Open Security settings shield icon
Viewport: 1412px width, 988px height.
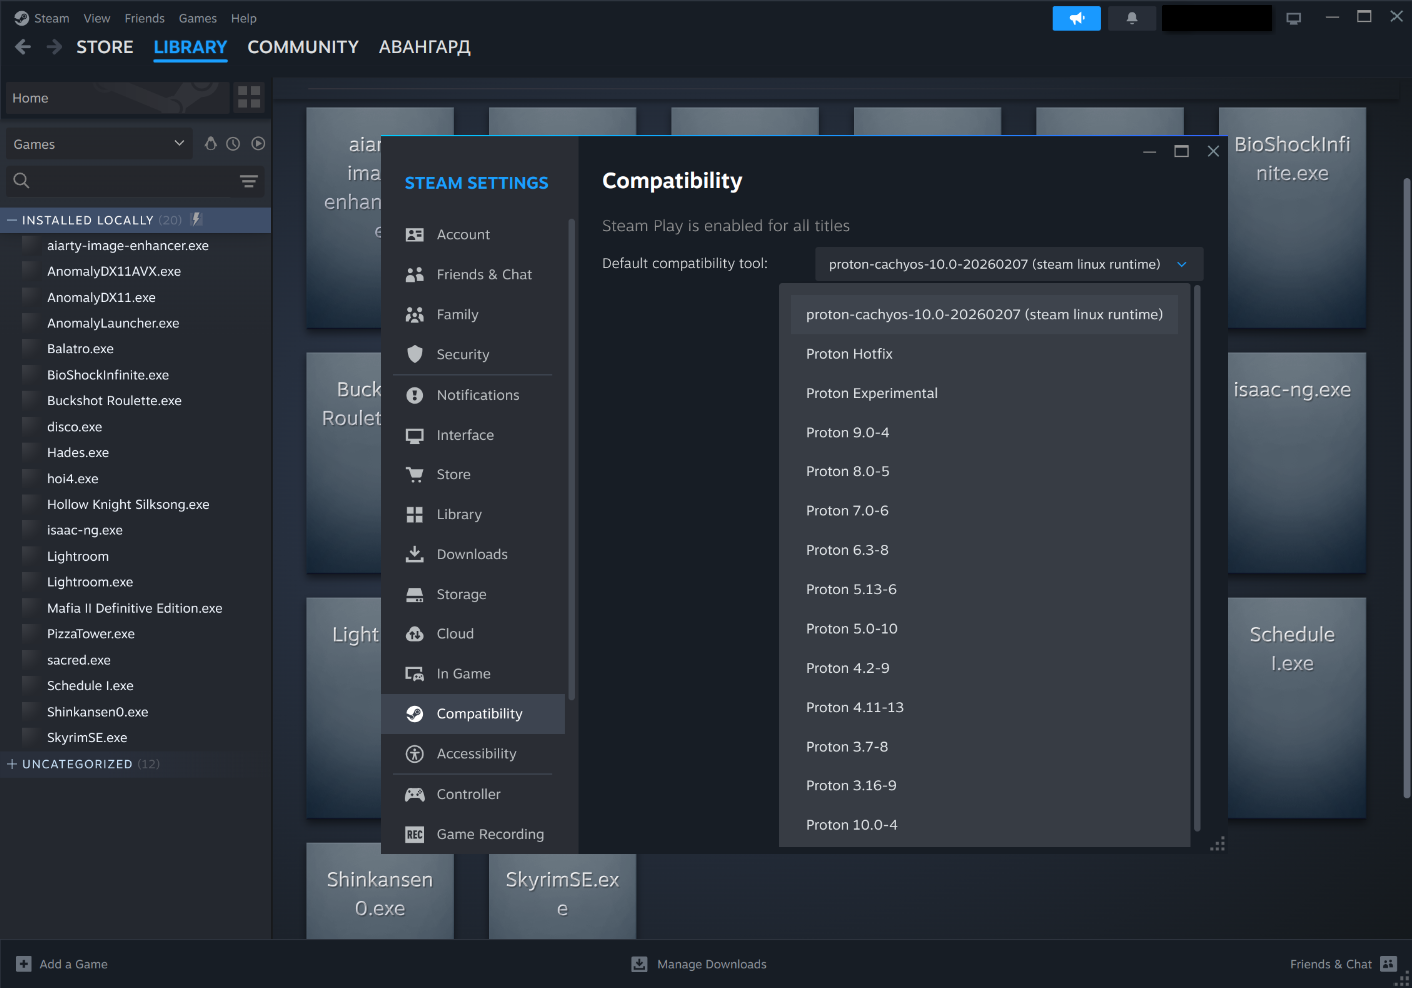415,354
